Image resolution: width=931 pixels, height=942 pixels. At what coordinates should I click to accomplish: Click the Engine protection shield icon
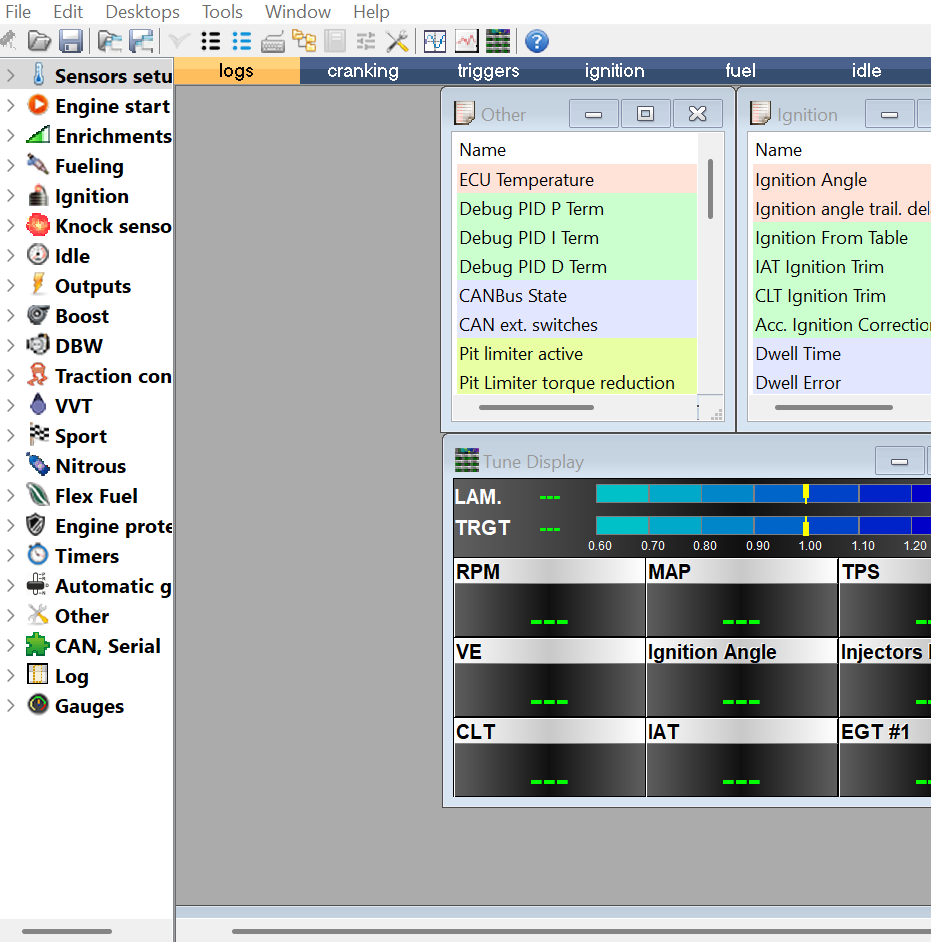point(36,525)
